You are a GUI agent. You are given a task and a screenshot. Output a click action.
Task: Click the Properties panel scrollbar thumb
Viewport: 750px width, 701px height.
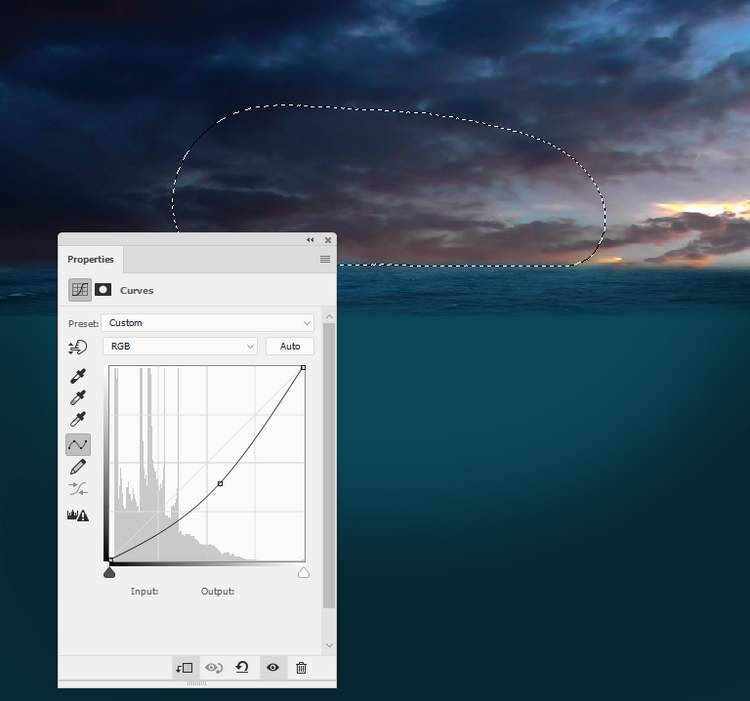tap(329, 466)
